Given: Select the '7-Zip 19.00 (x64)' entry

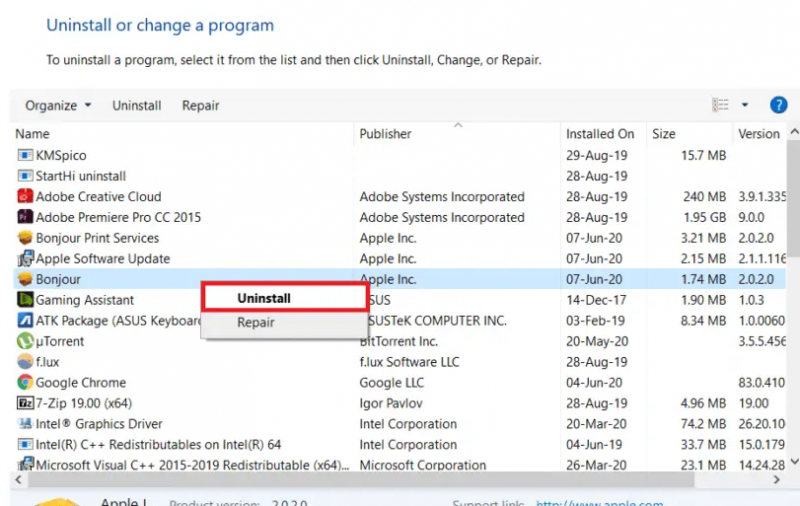Looking at the screenshot, I should pyautogui.click(x=84, y=403).
